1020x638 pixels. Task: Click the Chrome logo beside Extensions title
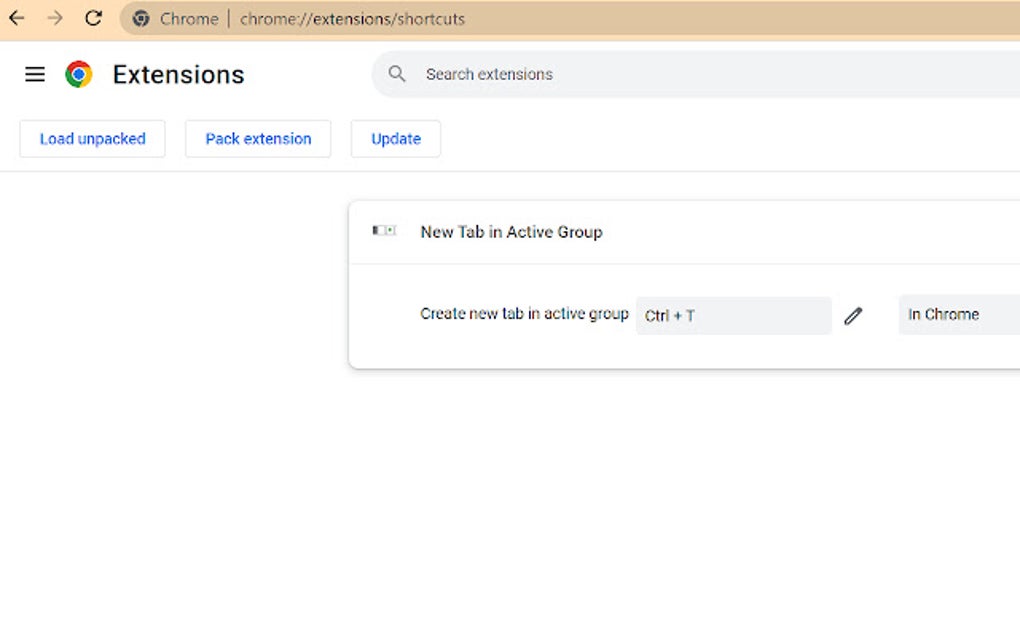pyautogui.click(x=76, y=73)
